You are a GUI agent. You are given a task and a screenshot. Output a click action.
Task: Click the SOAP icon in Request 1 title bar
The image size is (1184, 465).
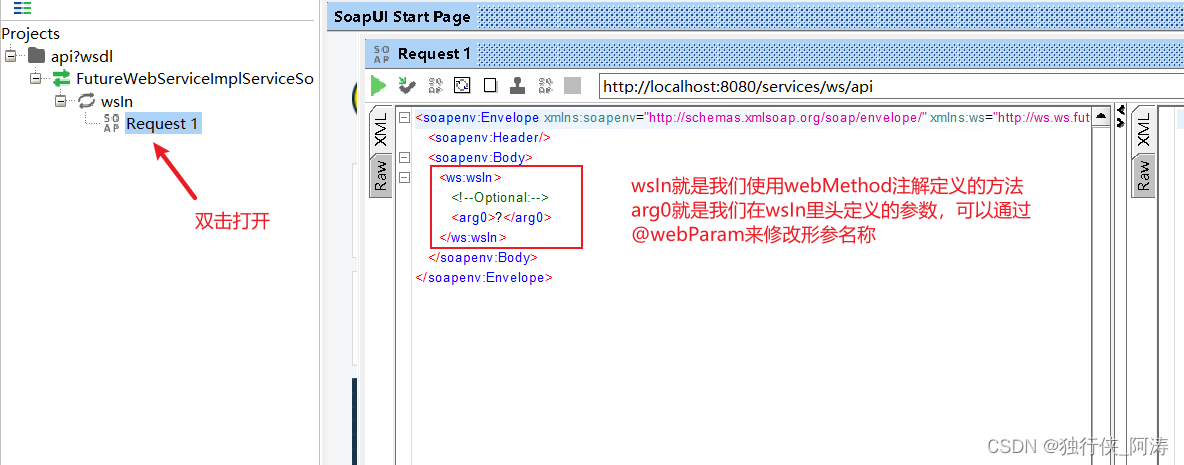(382, 54)
